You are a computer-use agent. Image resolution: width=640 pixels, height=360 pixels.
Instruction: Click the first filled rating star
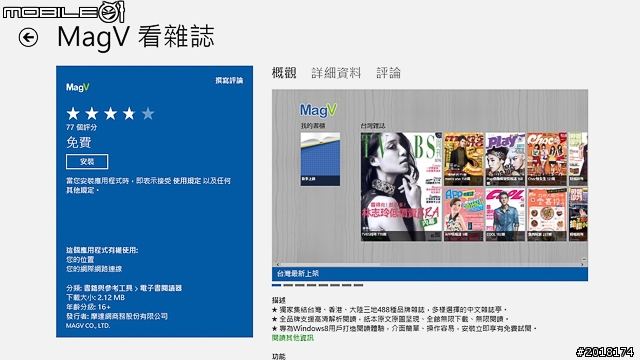[73, 113]
